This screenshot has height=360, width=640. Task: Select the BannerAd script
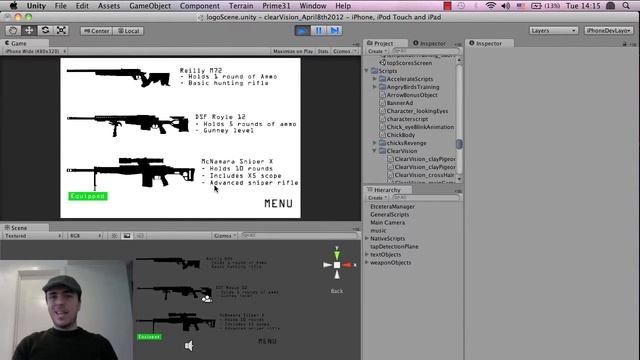[400, 103]
